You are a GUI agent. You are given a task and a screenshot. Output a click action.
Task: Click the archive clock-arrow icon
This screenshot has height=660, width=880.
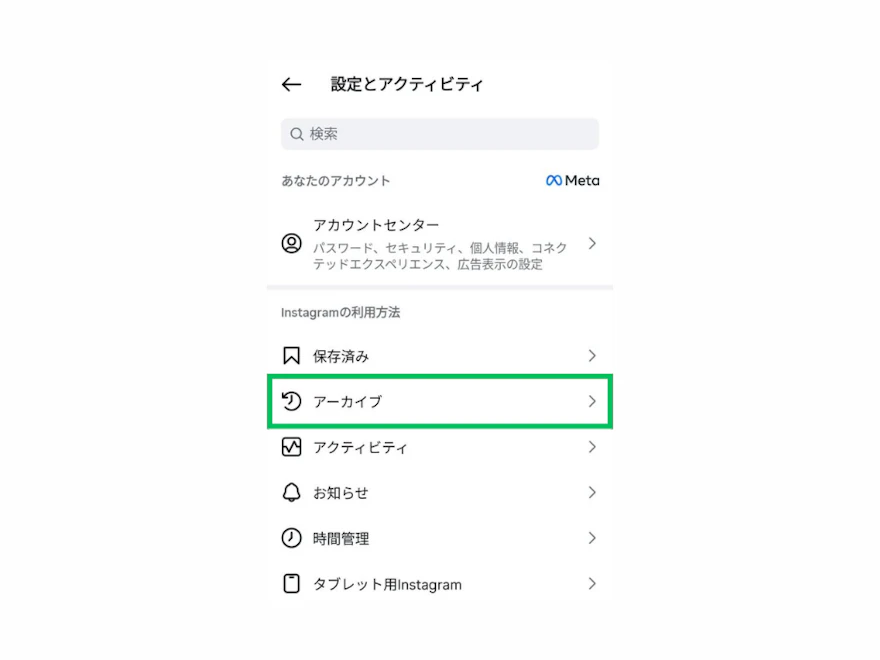[291, 401]
